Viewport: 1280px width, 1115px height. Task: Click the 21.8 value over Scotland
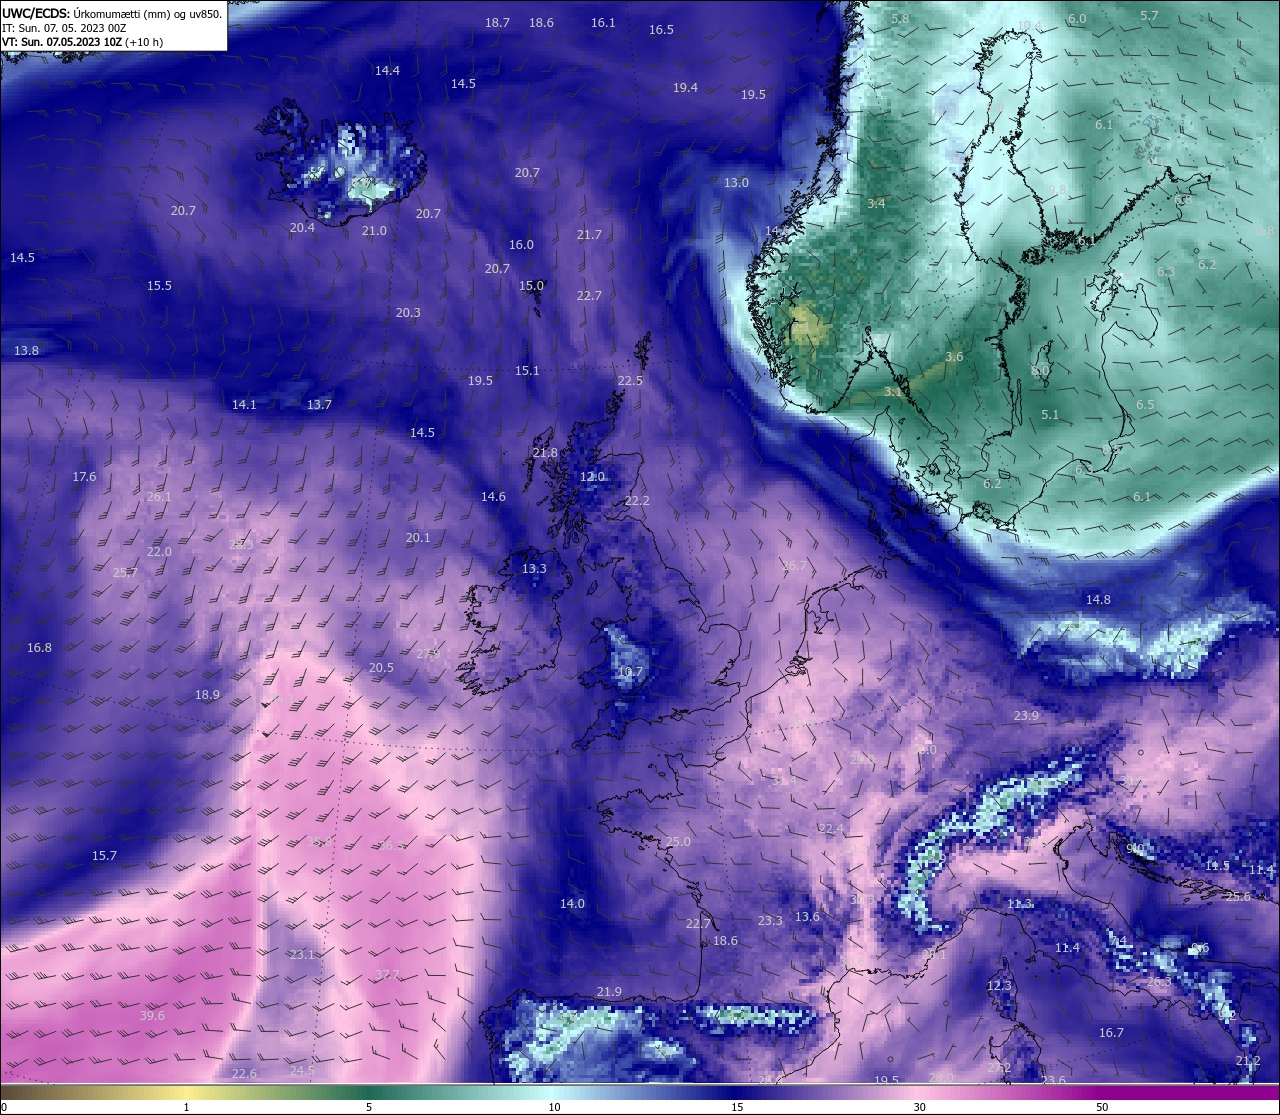[545, 453]
